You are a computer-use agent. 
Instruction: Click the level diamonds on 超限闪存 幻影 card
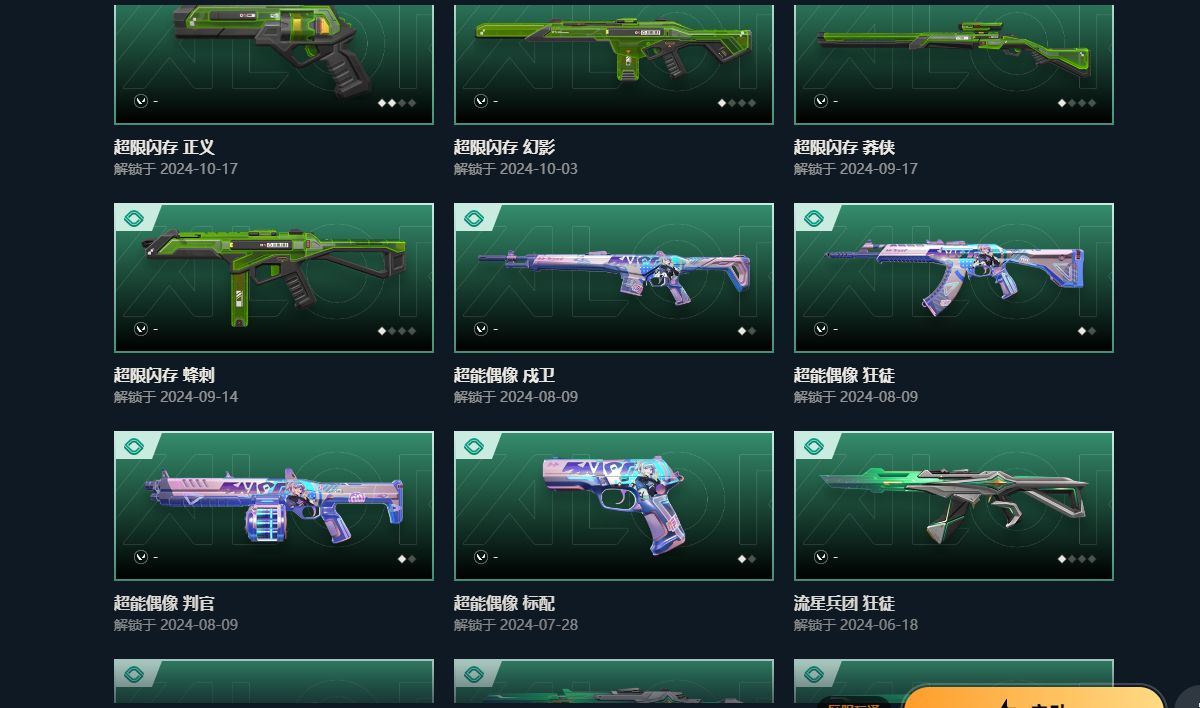pyautogui.click(x=737, y=103)
